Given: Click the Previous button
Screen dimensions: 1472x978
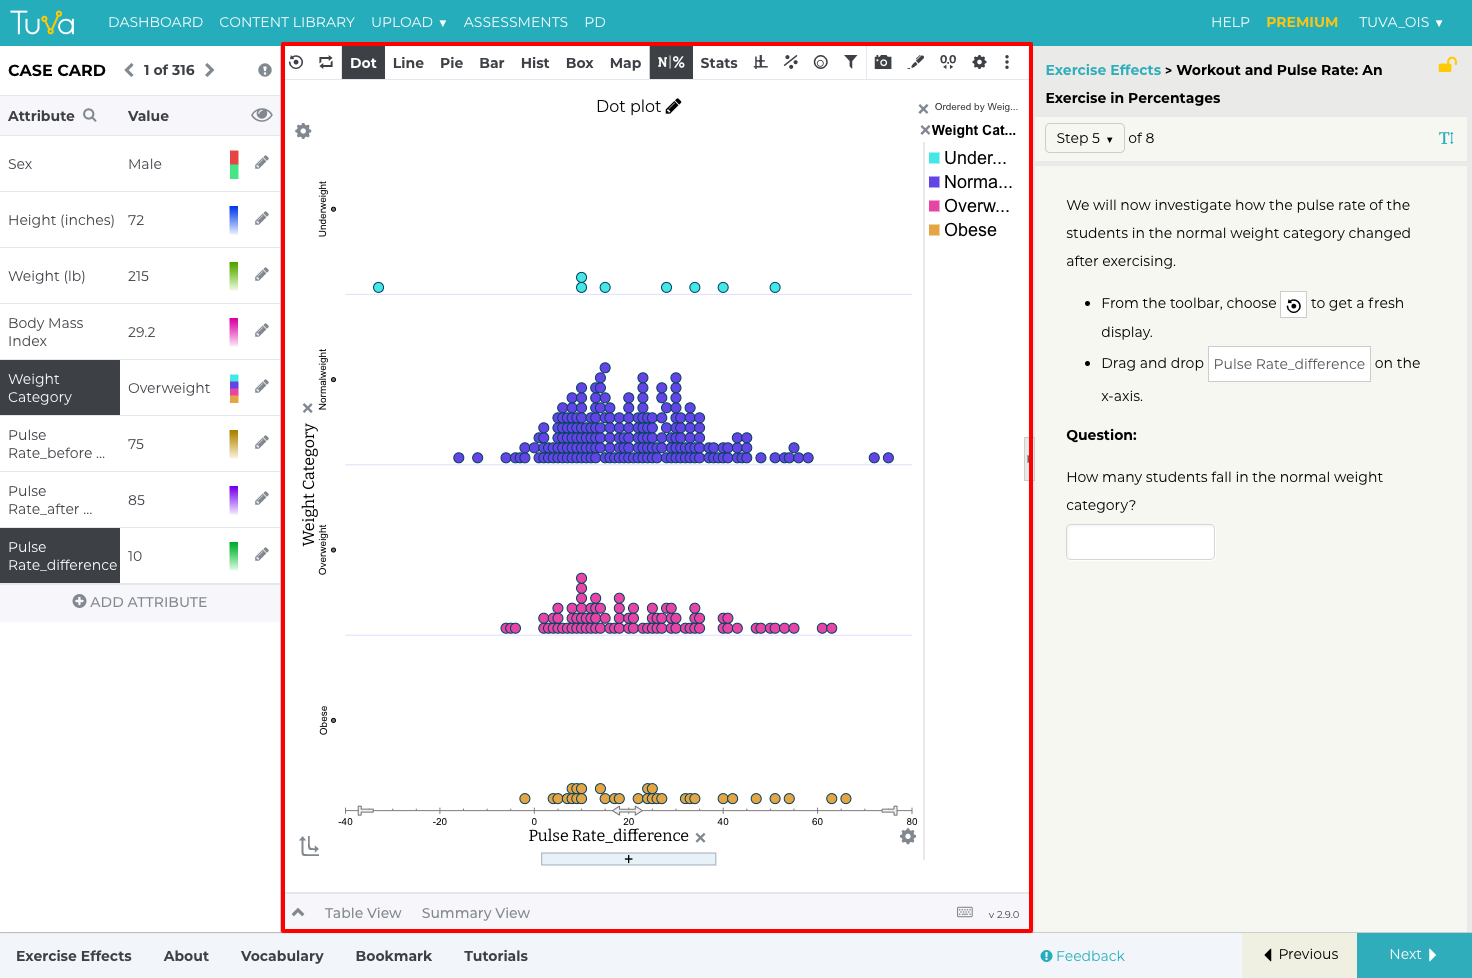Looking at the screenshot, I should [1300, 955].
